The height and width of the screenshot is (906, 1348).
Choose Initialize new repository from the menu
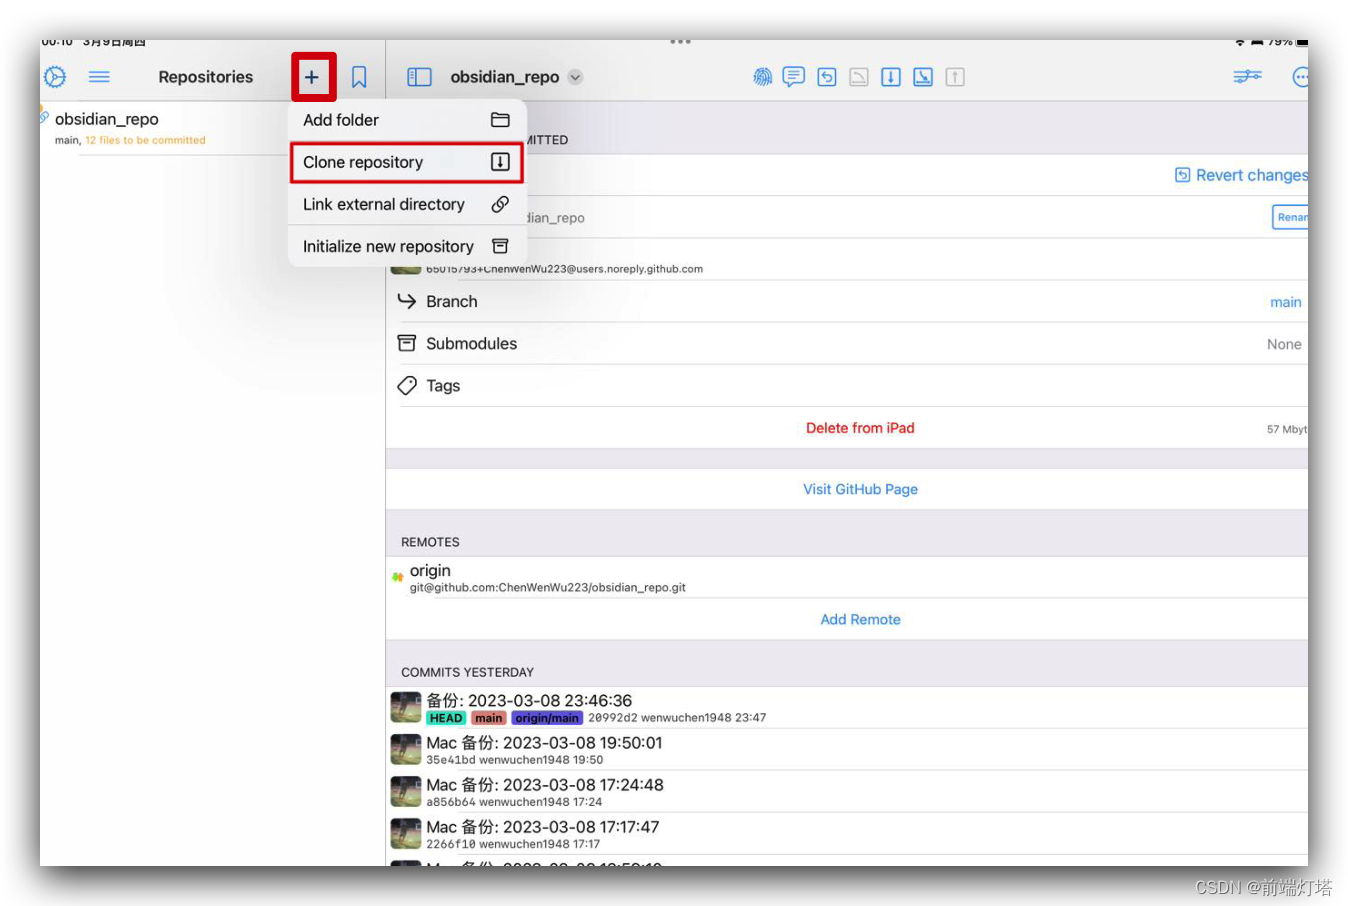407,246
